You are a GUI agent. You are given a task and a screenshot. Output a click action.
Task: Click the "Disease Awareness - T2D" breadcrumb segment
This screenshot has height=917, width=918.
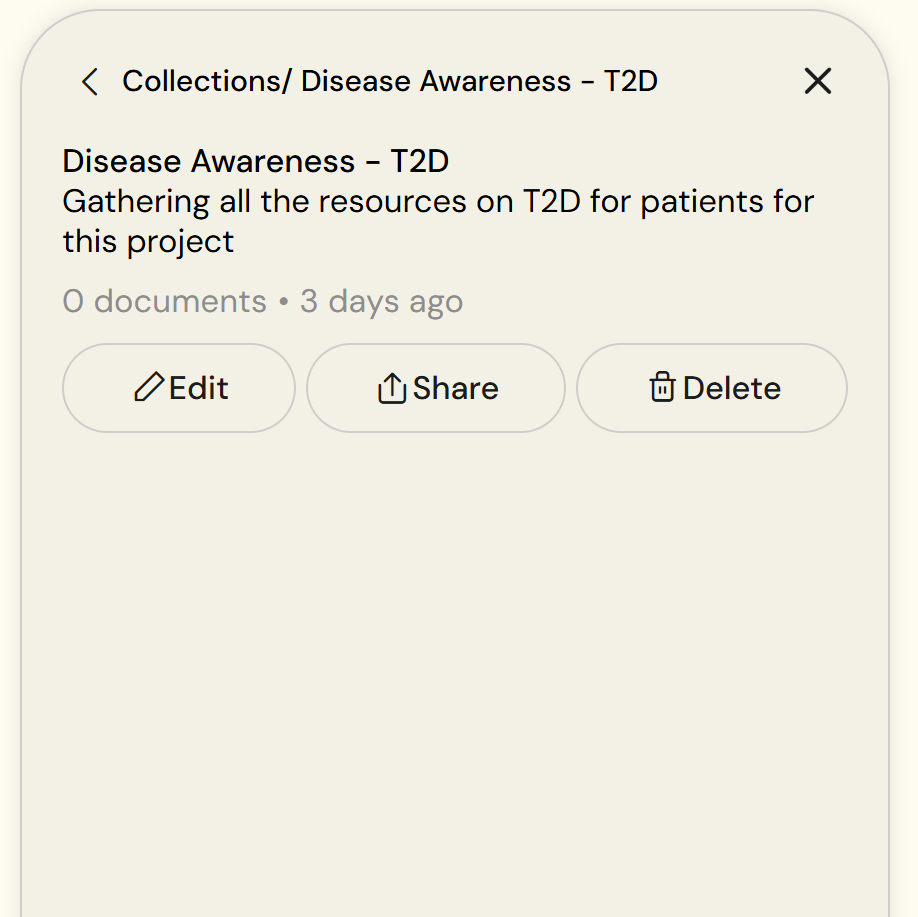pyautogui.click(x=479, y=82)
